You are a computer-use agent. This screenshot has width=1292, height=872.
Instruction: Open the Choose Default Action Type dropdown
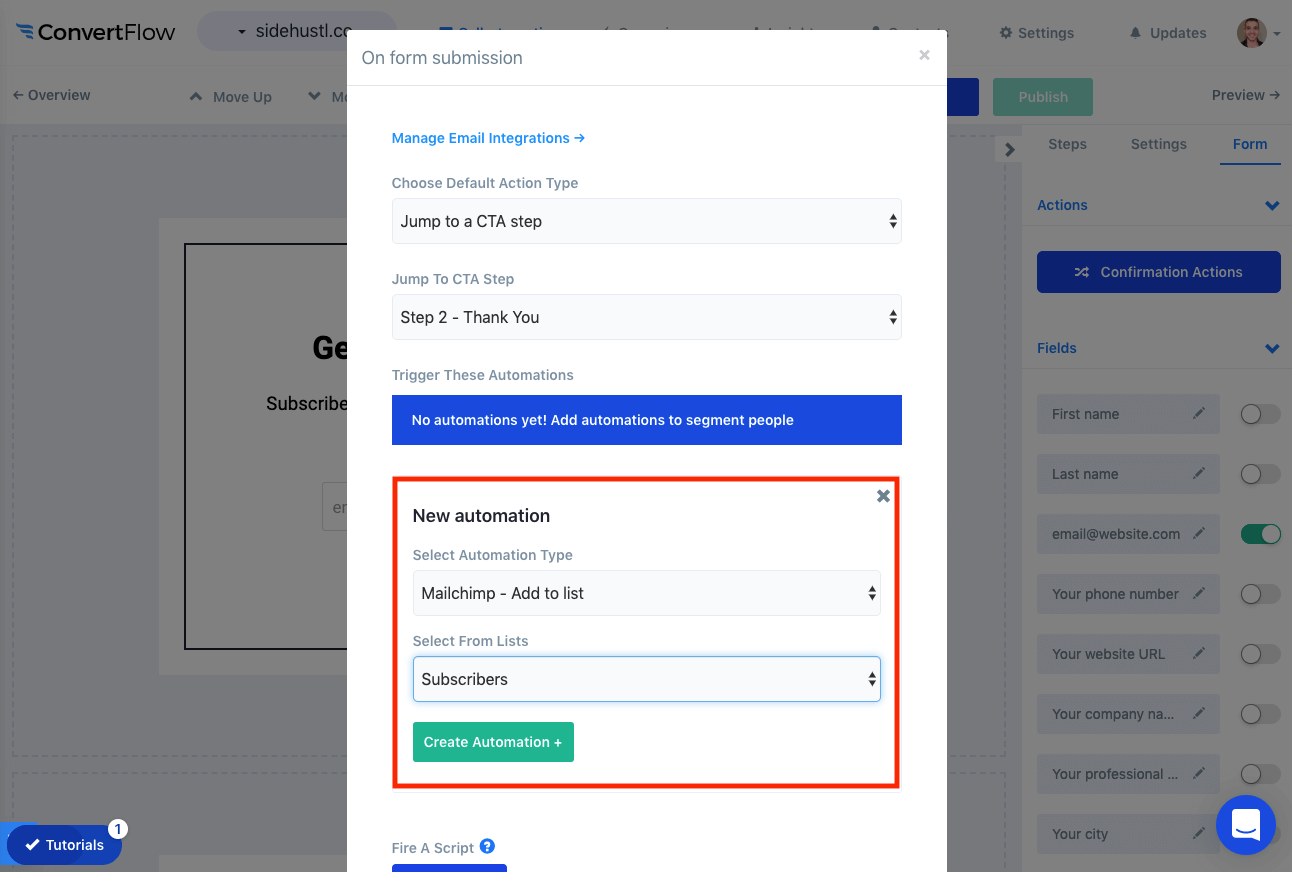click(646, 221)
